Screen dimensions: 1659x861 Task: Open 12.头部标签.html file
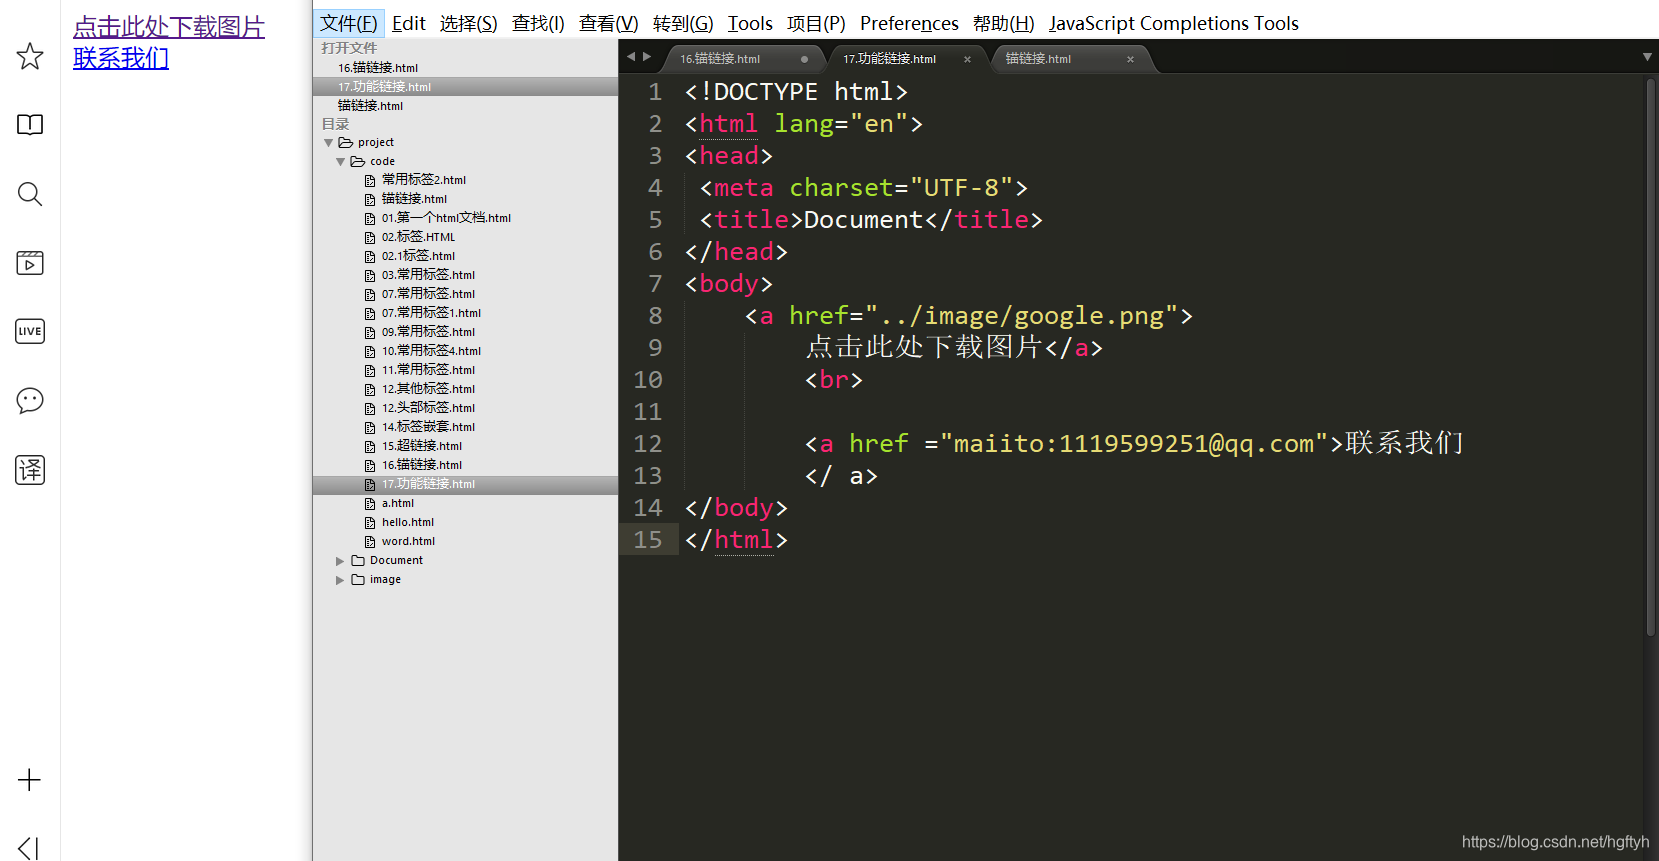(428, 408)
